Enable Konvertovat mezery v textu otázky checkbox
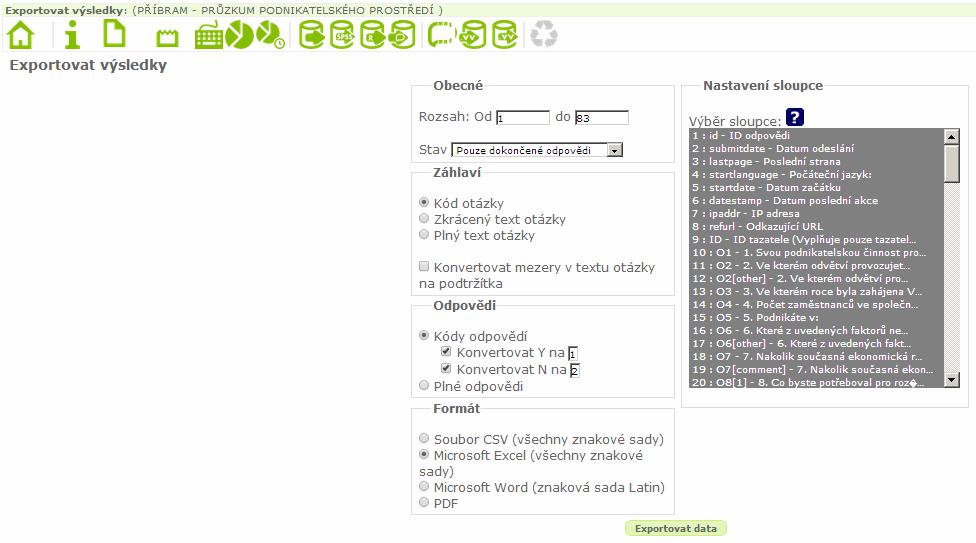The height and width of the screenshot is (543, 976). pyautogui.click(x=424, y=267)
